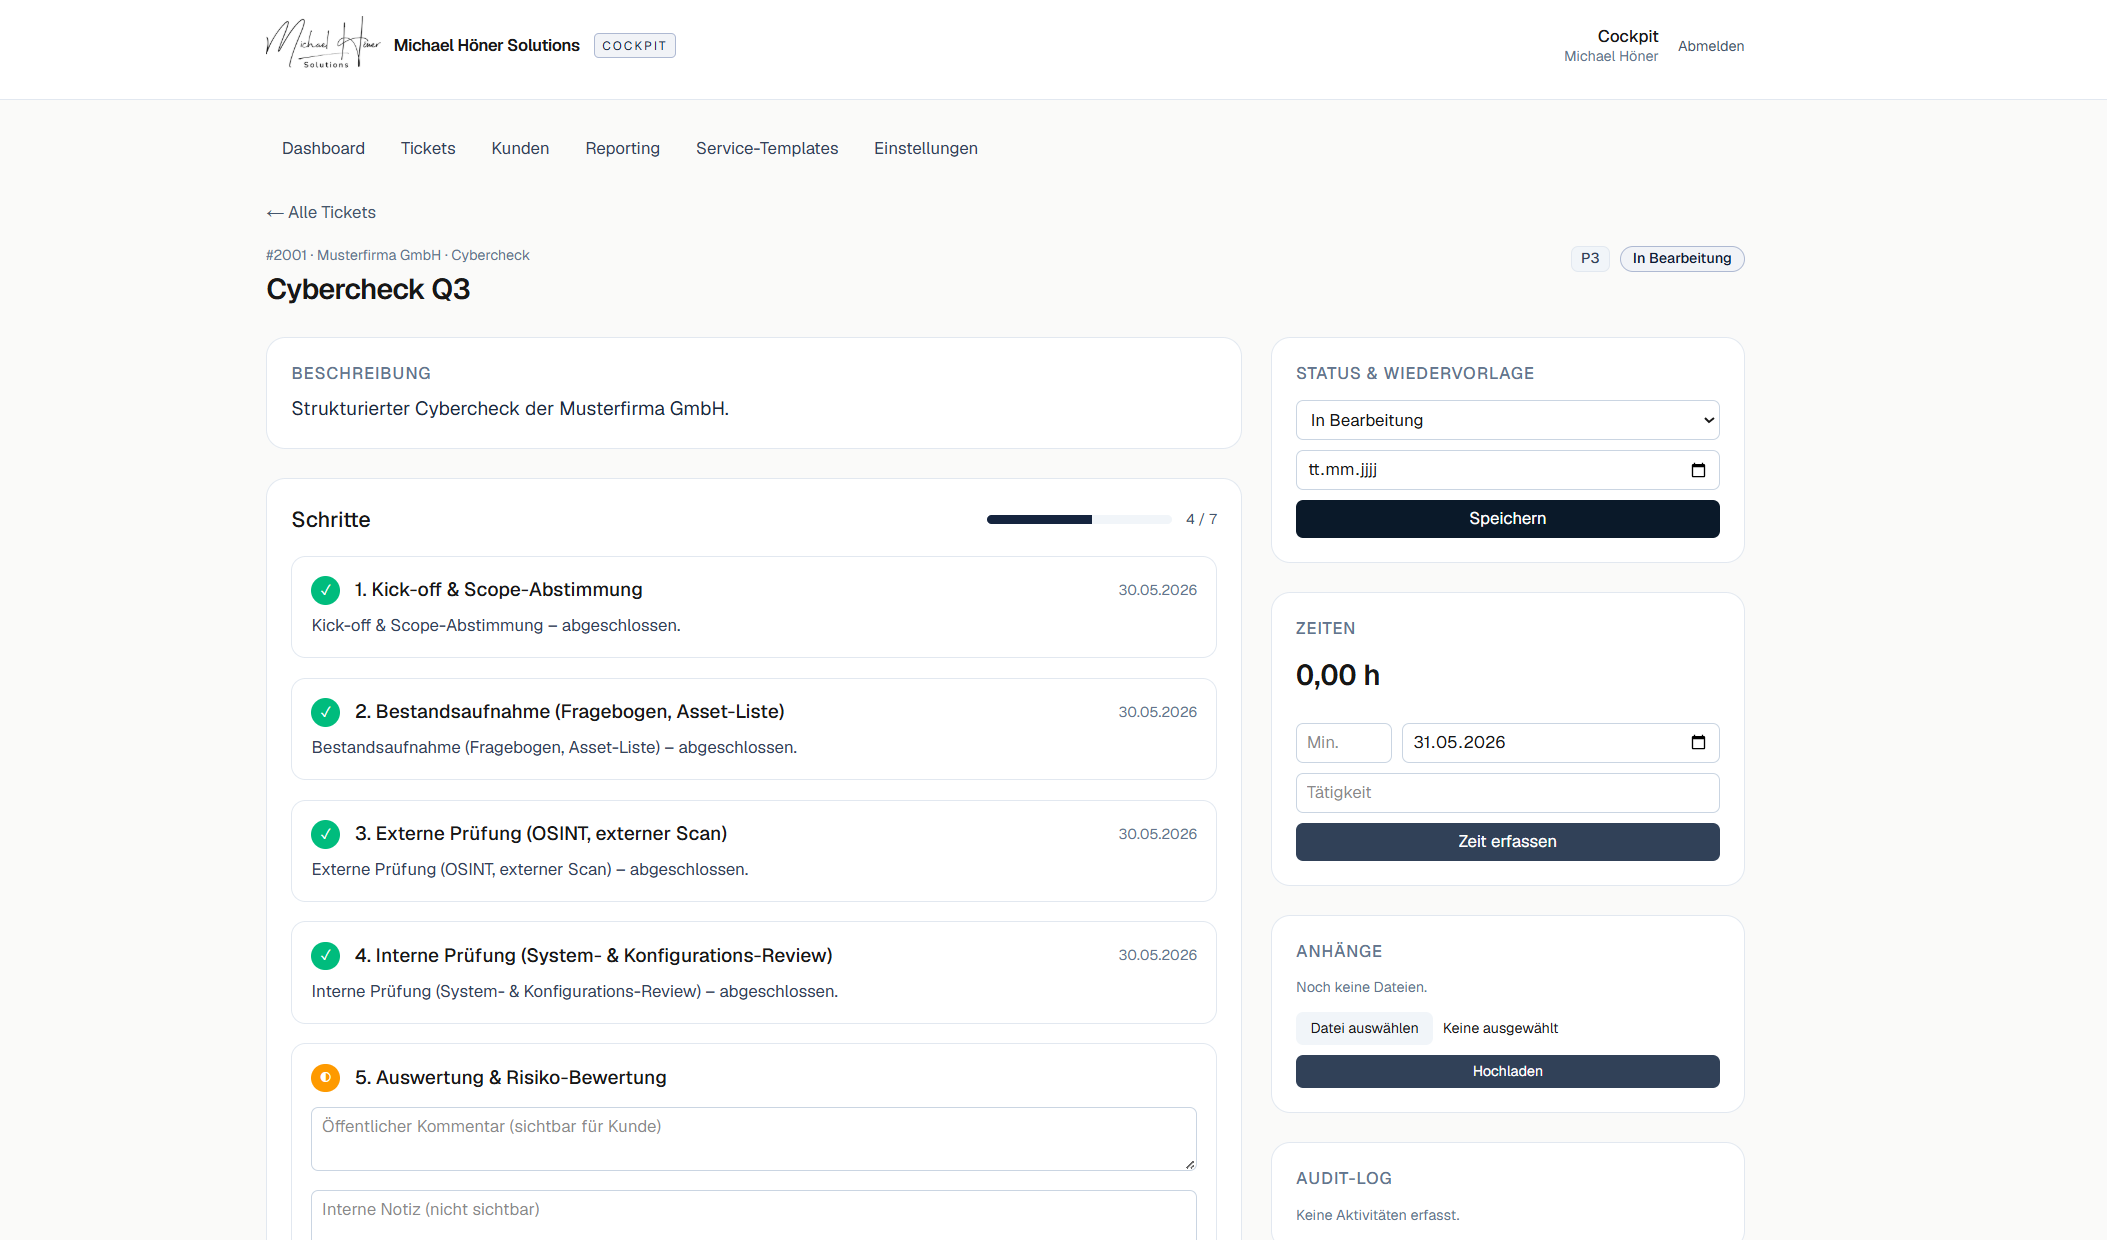The image size is (2107, 1240).
Task: Toggle green checkmark for step 4 Interne Prüfung
Action: coord(325,956)
